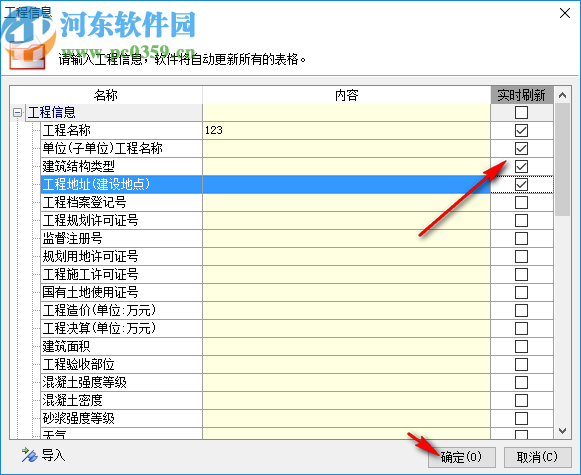Click content field for 建筑结构类型

pos(346,166)
